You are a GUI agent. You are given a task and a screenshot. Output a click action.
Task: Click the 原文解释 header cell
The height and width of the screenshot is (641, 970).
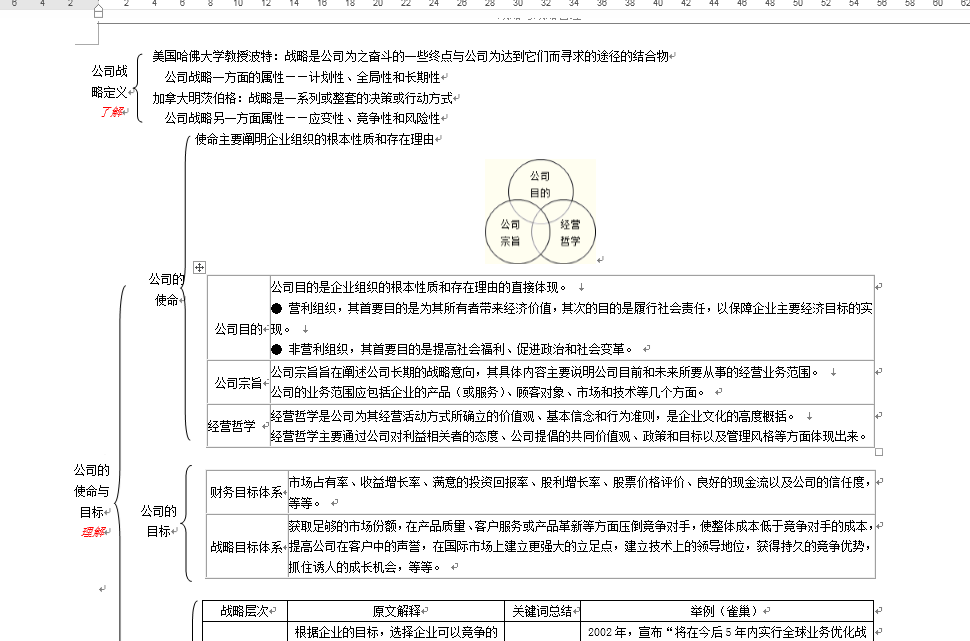(x=397, y=611)
